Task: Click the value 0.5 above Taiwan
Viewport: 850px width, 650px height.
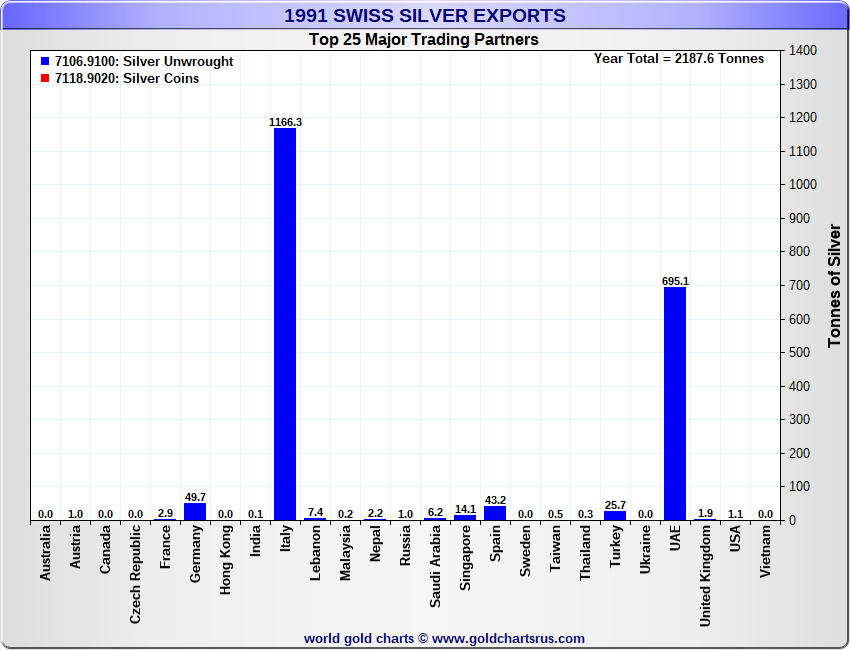Action: point(555,514)
